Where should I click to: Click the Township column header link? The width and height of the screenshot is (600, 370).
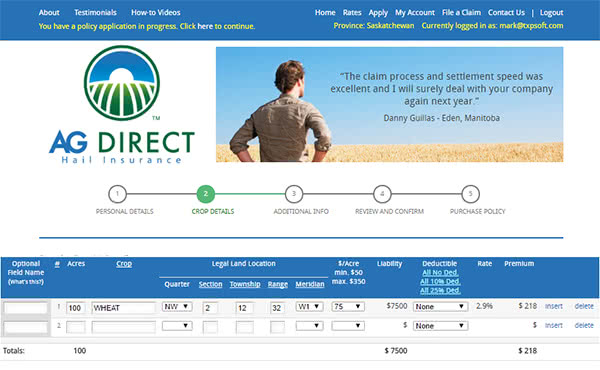[x=245, y=284]
